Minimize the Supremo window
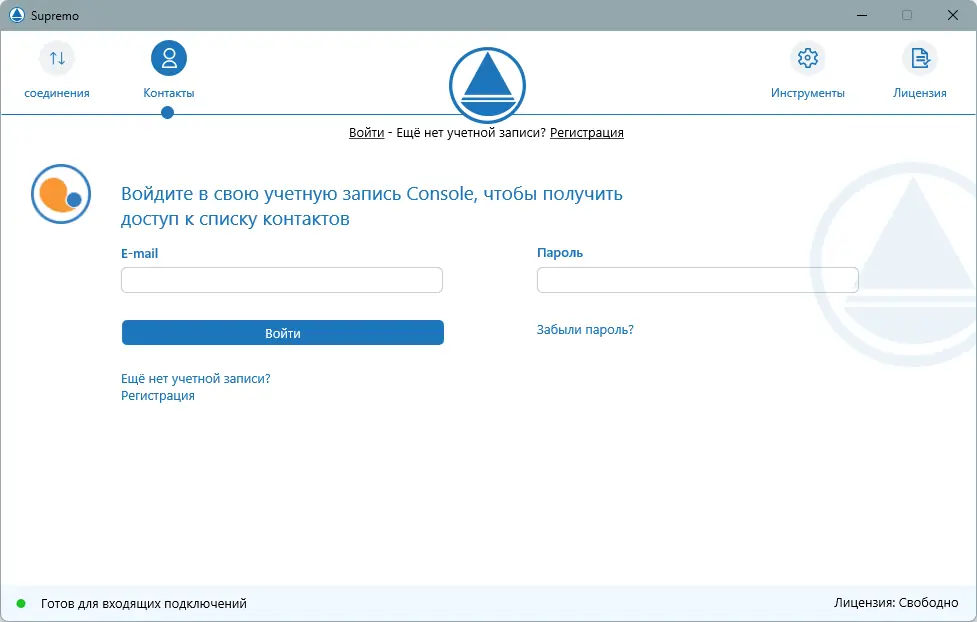 pos(862,15)
